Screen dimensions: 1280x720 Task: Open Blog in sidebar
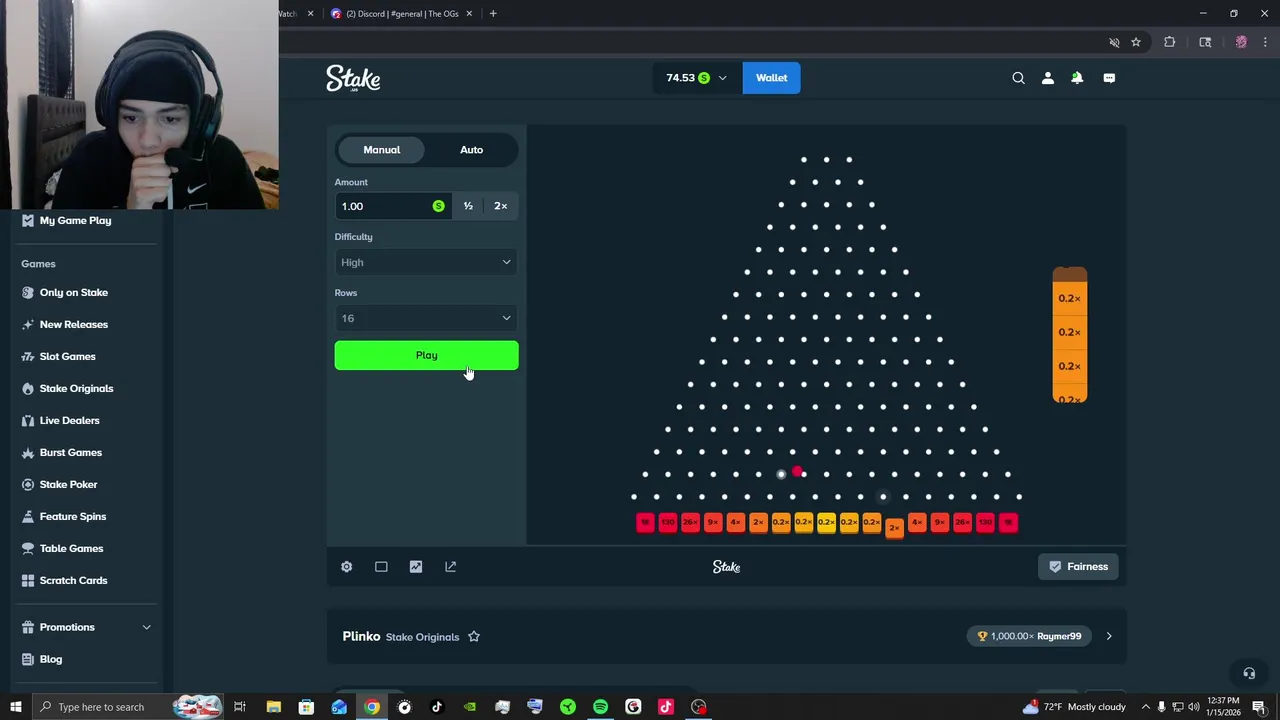[x=50, y=659]
